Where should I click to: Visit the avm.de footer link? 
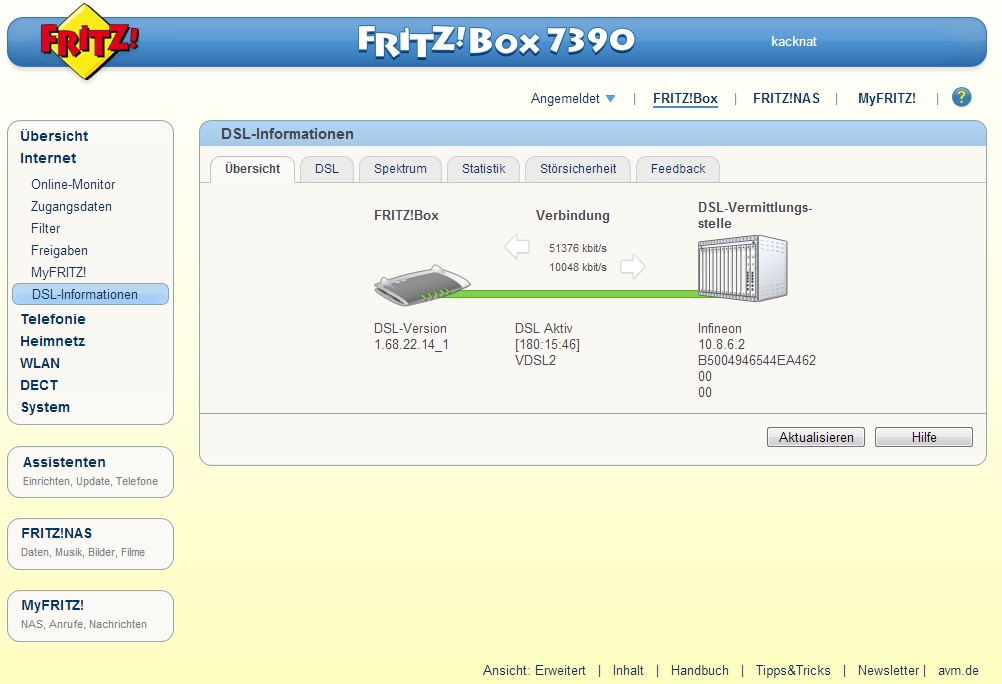click(x=958, y=671)
